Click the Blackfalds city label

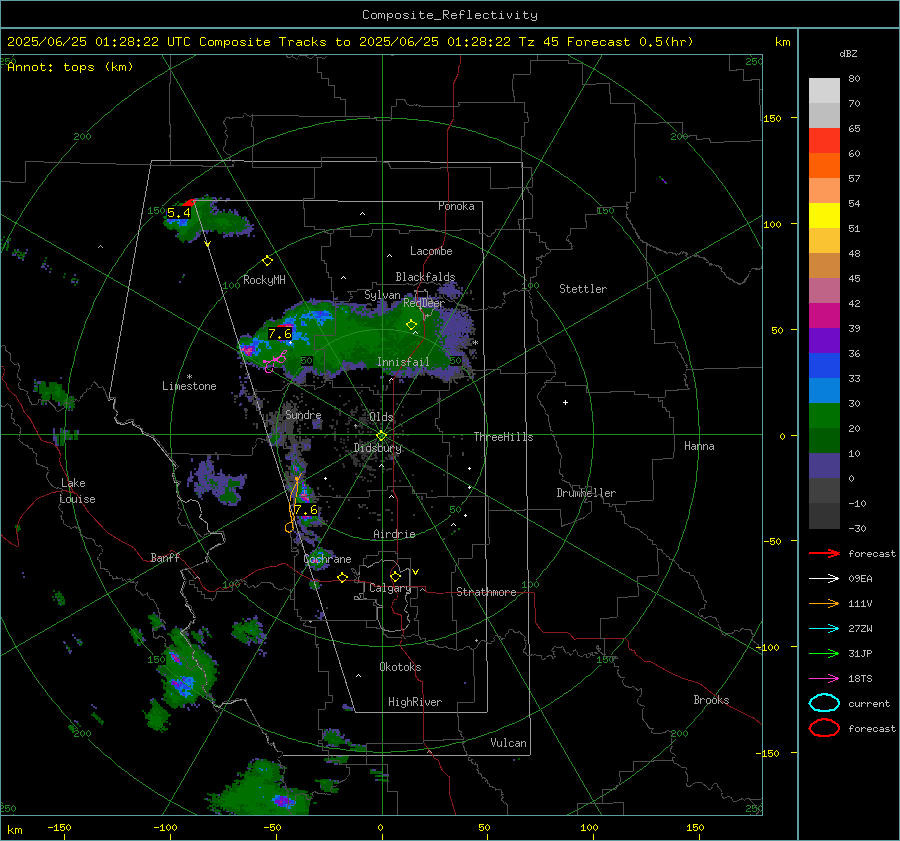pos(425,277)
